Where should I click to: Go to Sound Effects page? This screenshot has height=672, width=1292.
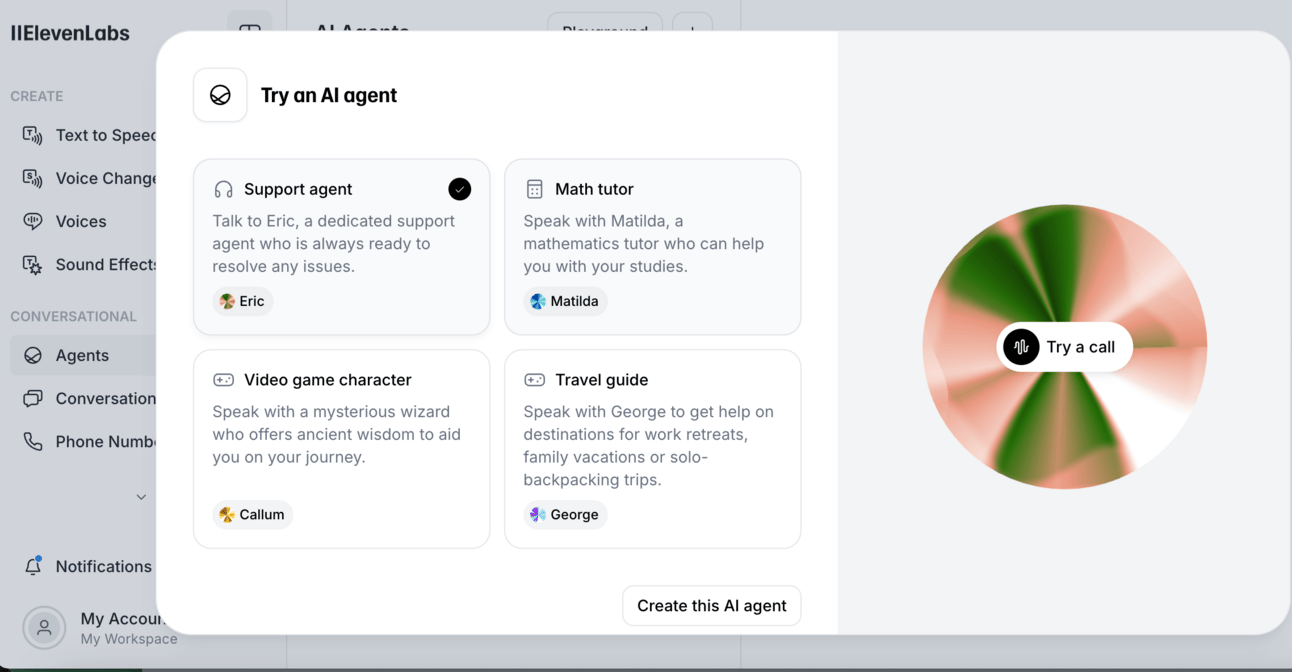point(83,264)
